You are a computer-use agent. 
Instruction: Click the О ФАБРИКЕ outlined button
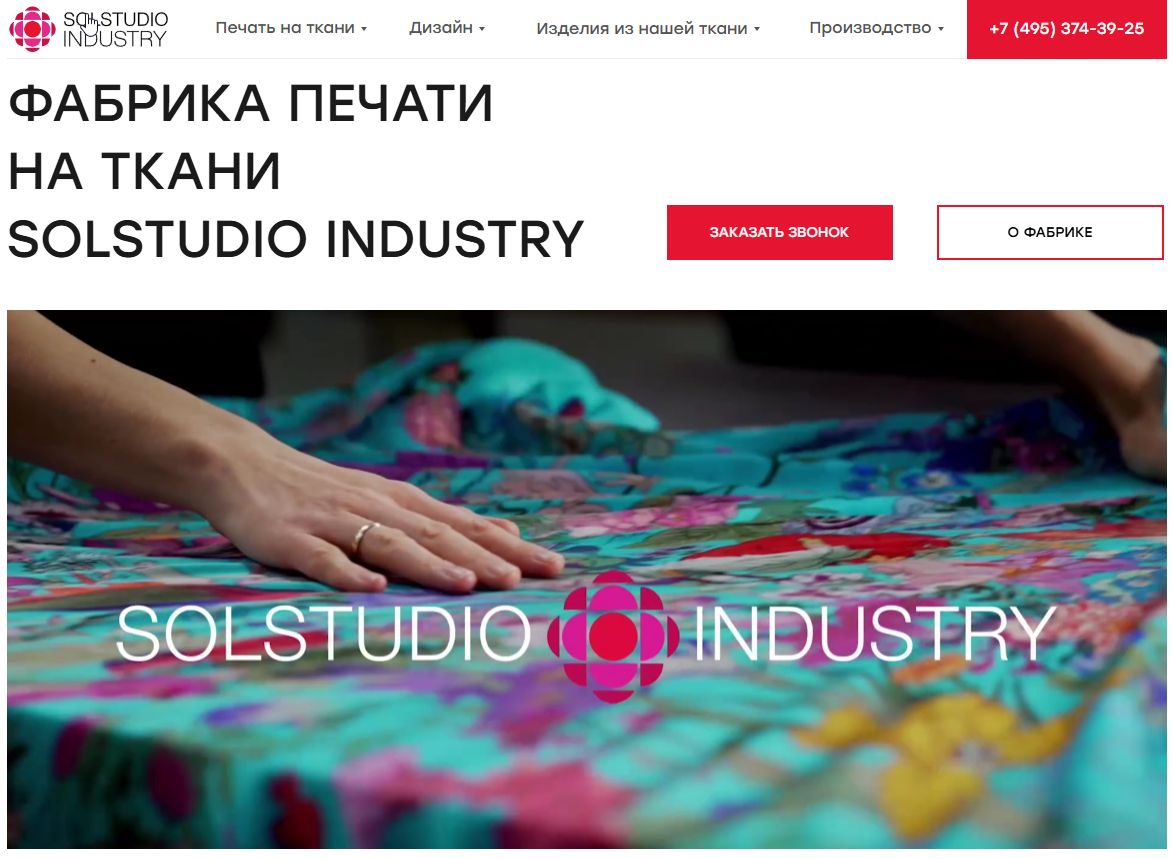(1050, 232)
